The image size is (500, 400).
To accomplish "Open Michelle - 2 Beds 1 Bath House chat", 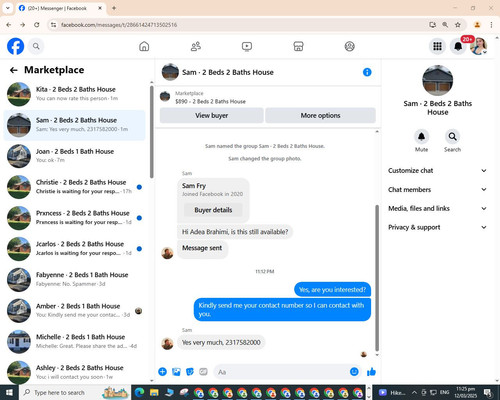I will [x=75, y=341].
